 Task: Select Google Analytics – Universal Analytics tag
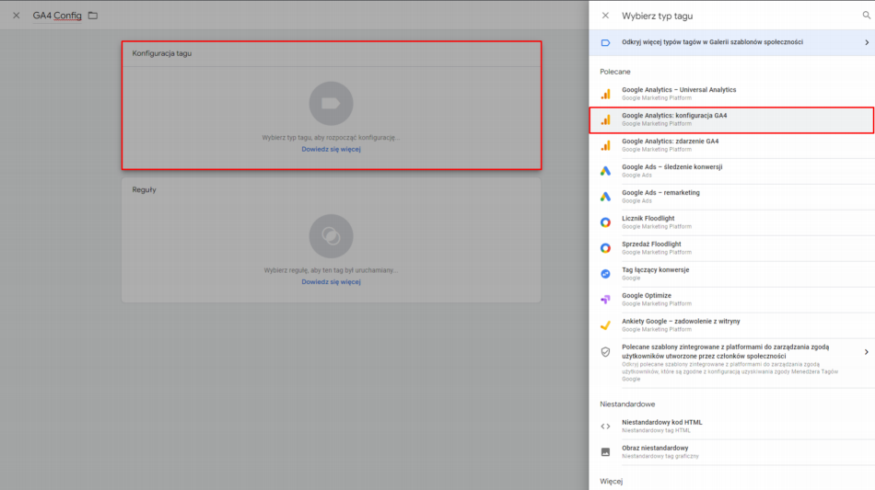(x=678, y=94)
